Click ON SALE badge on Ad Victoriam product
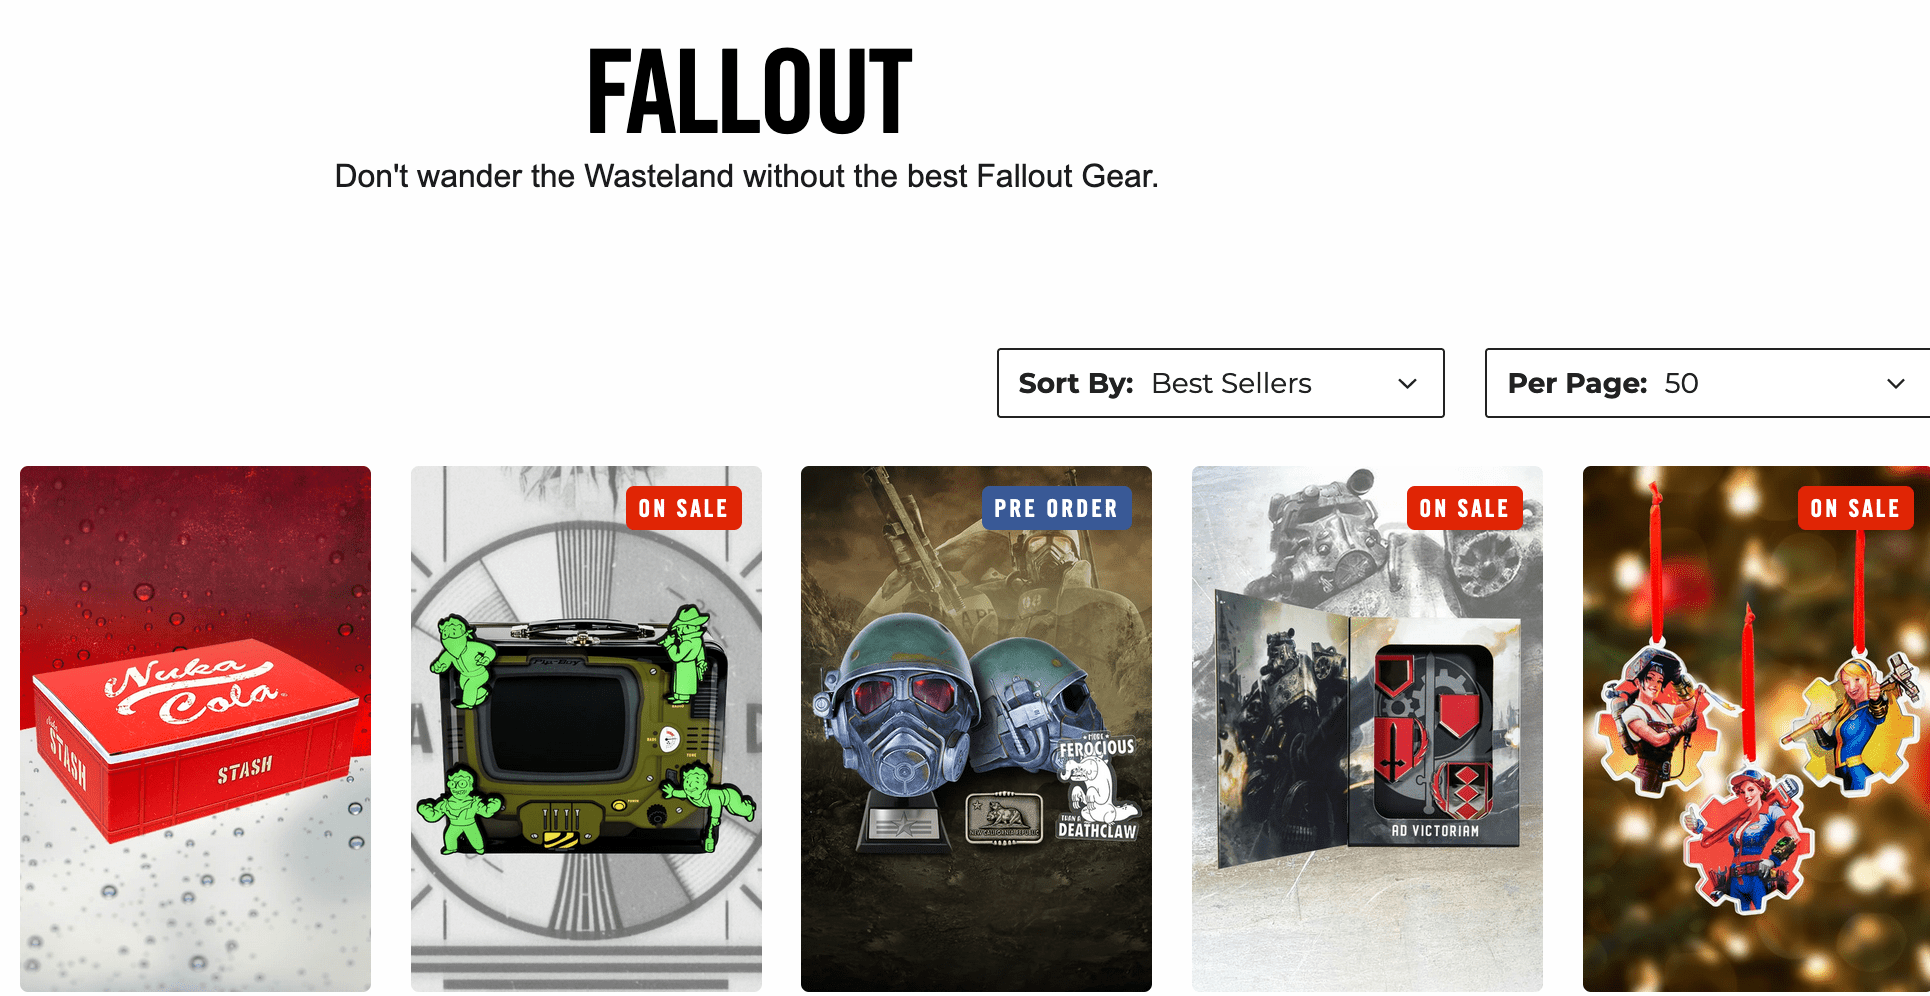 click(1465, 508)
